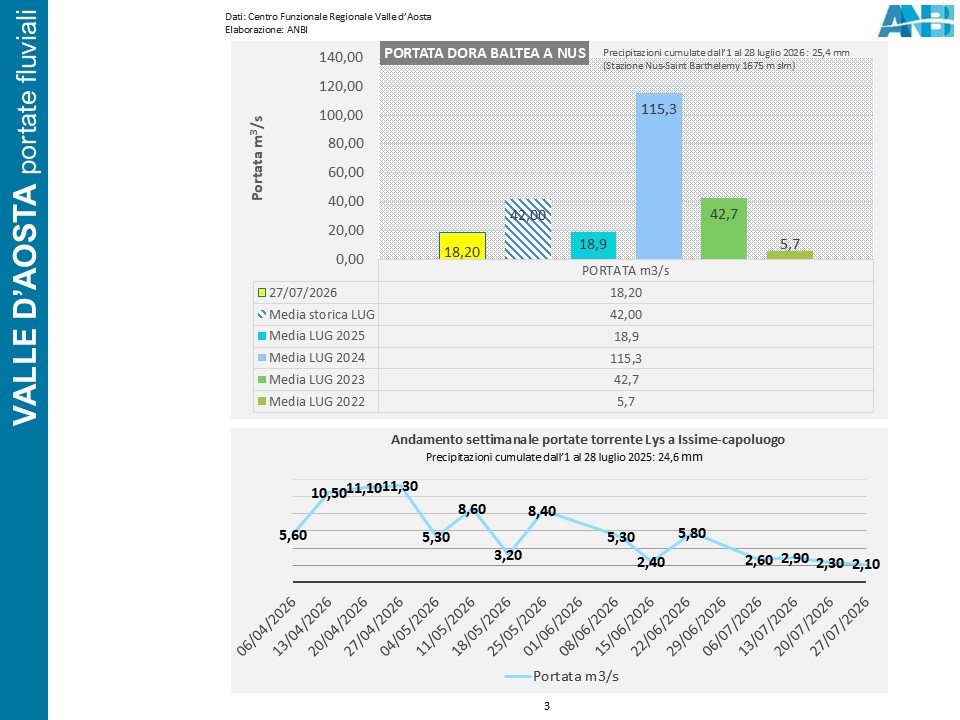Image resolution: width=960 pixels, height=720 pixels.
Task: Select the teal 18,9 bar
Action: coord(593,246)
